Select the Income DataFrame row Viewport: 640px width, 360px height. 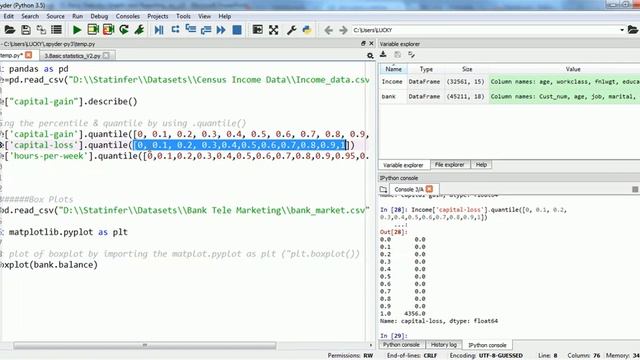tap(509, 82)
